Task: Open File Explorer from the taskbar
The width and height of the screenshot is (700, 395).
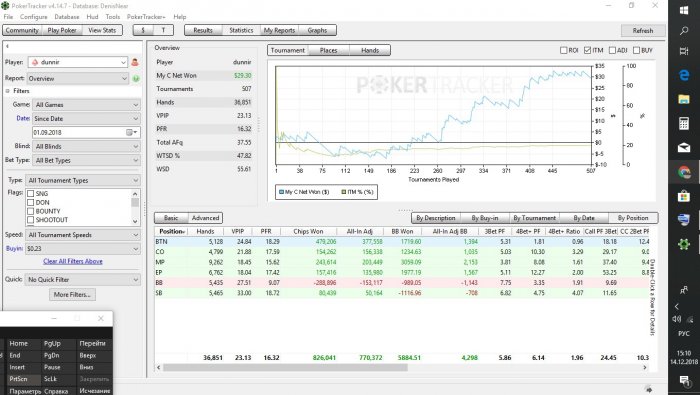Action: click(x=683, y=99)
